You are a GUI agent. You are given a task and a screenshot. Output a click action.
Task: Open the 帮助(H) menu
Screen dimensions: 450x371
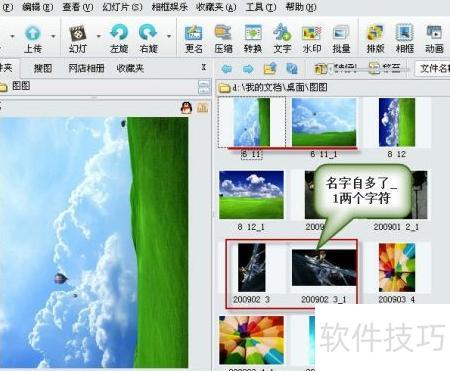pos(301,7)
